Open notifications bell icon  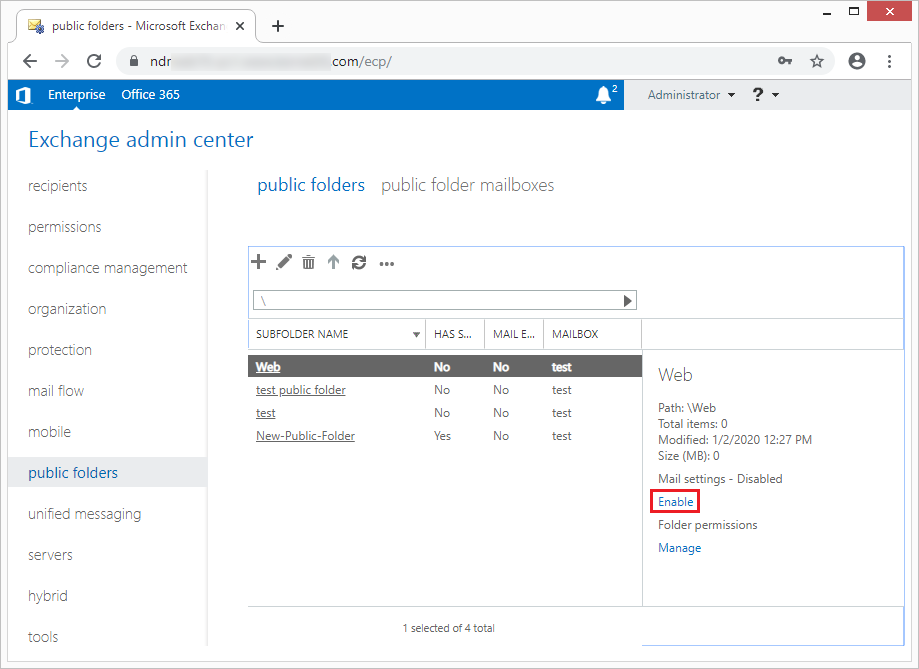point(603,95)
